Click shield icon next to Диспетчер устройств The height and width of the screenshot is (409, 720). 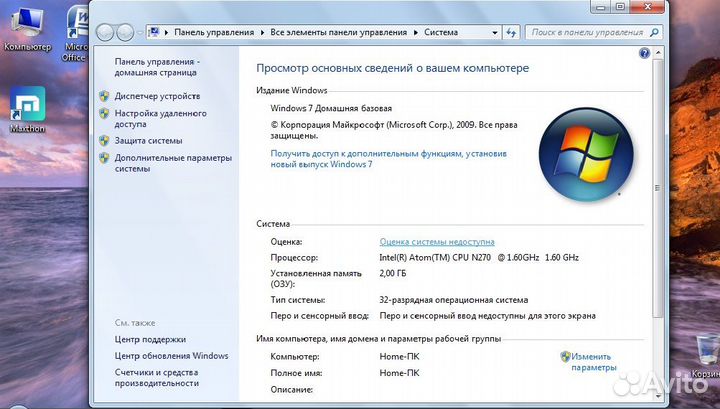104,96
